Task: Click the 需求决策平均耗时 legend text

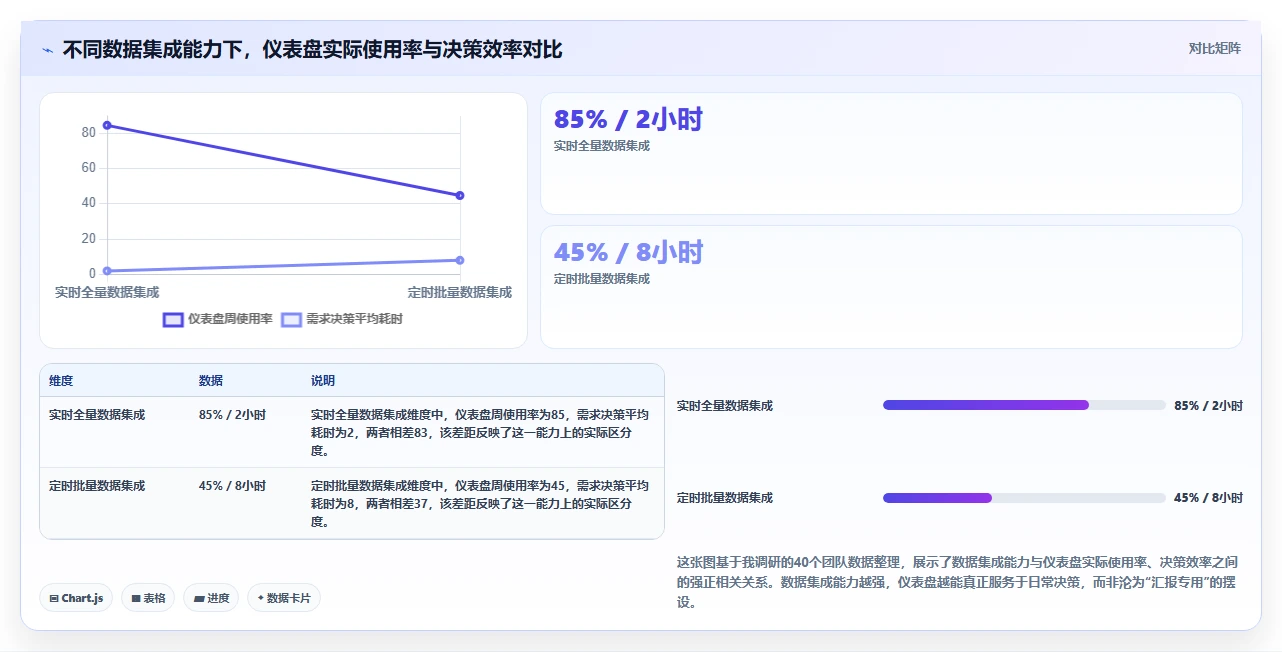Action: [354, 319]
